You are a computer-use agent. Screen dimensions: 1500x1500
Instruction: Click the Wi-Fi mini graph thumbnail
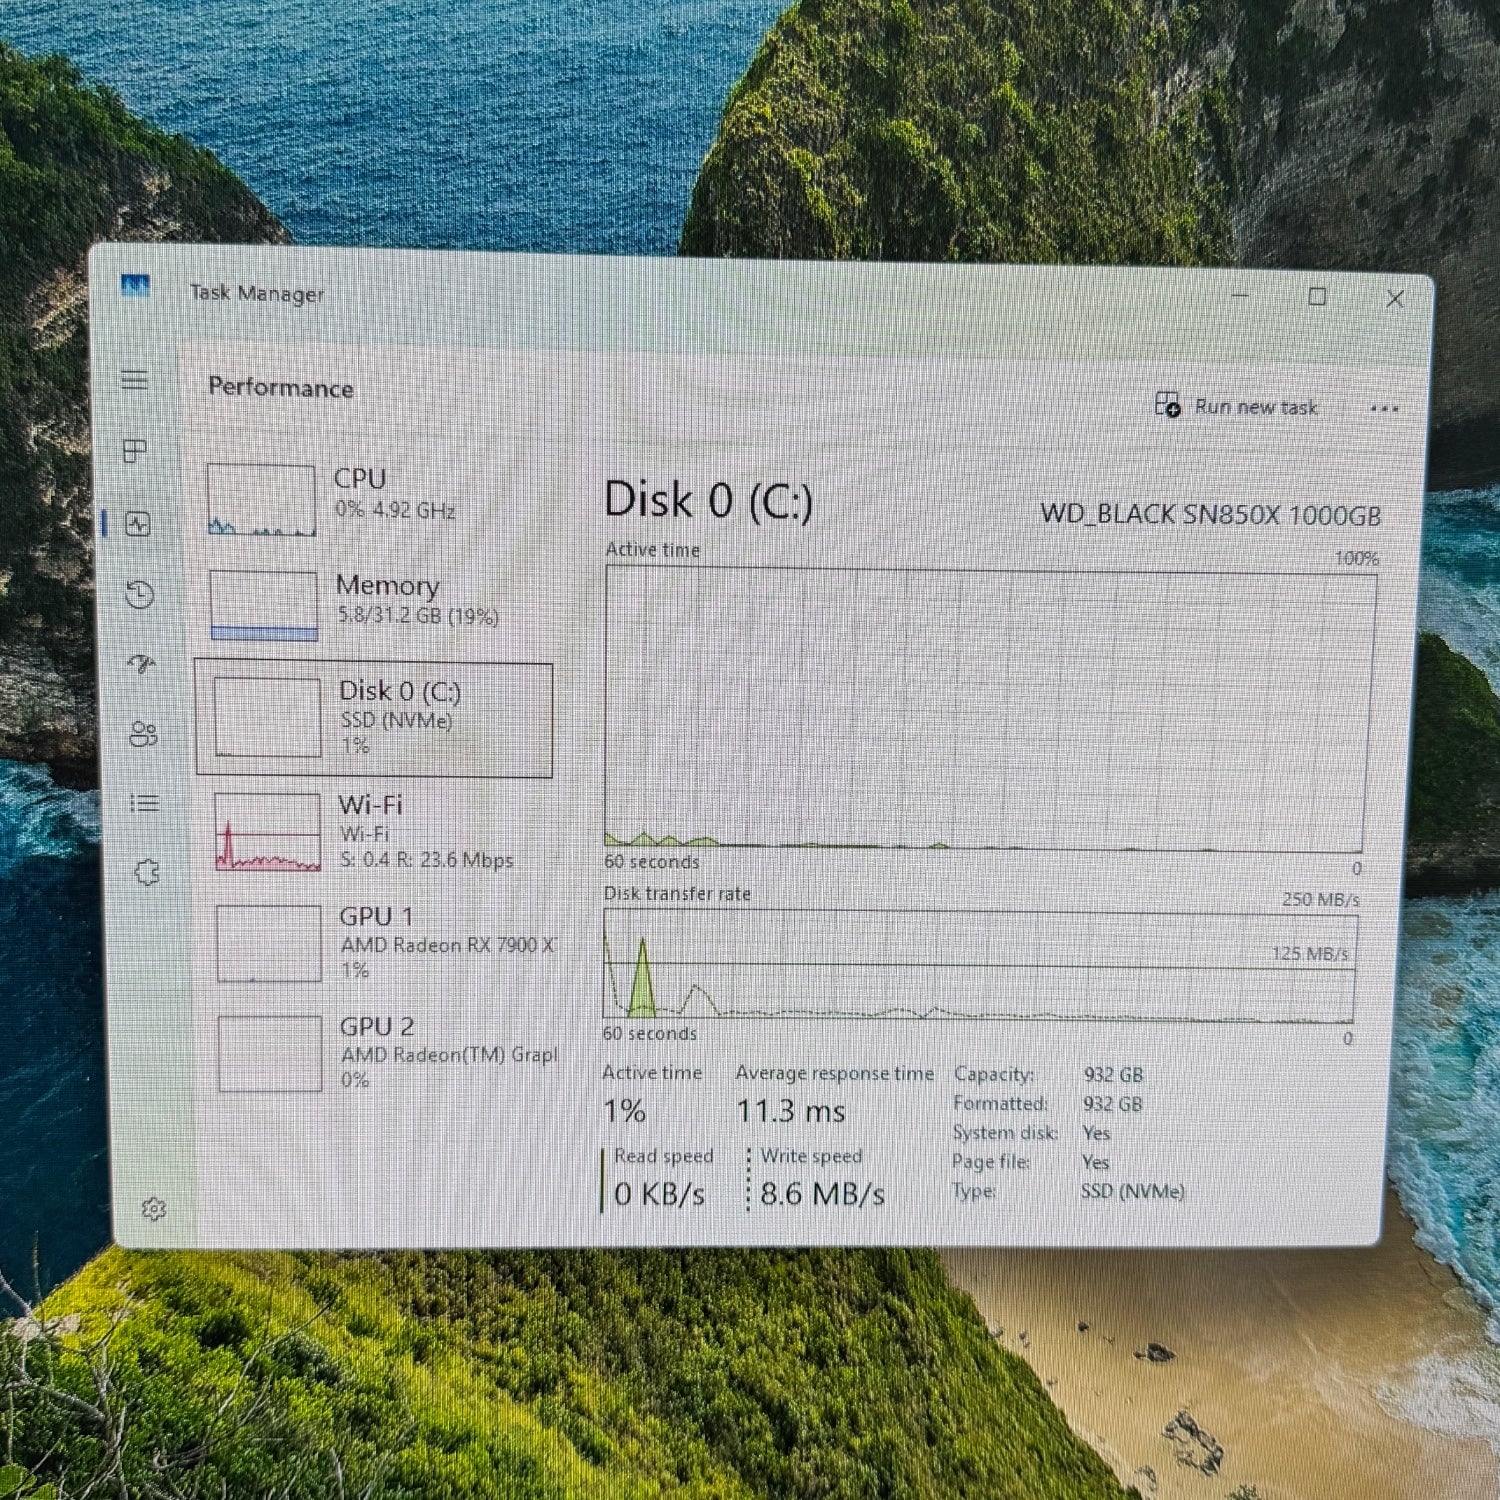tap(268, 832)
